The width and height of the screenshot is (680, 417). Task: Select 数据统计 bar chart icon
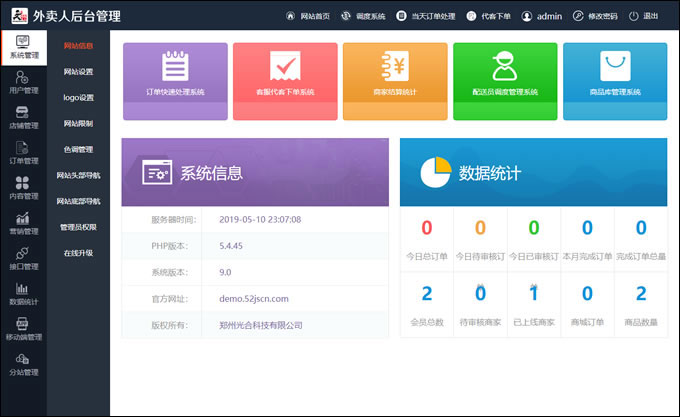click(x=23, y=289)
